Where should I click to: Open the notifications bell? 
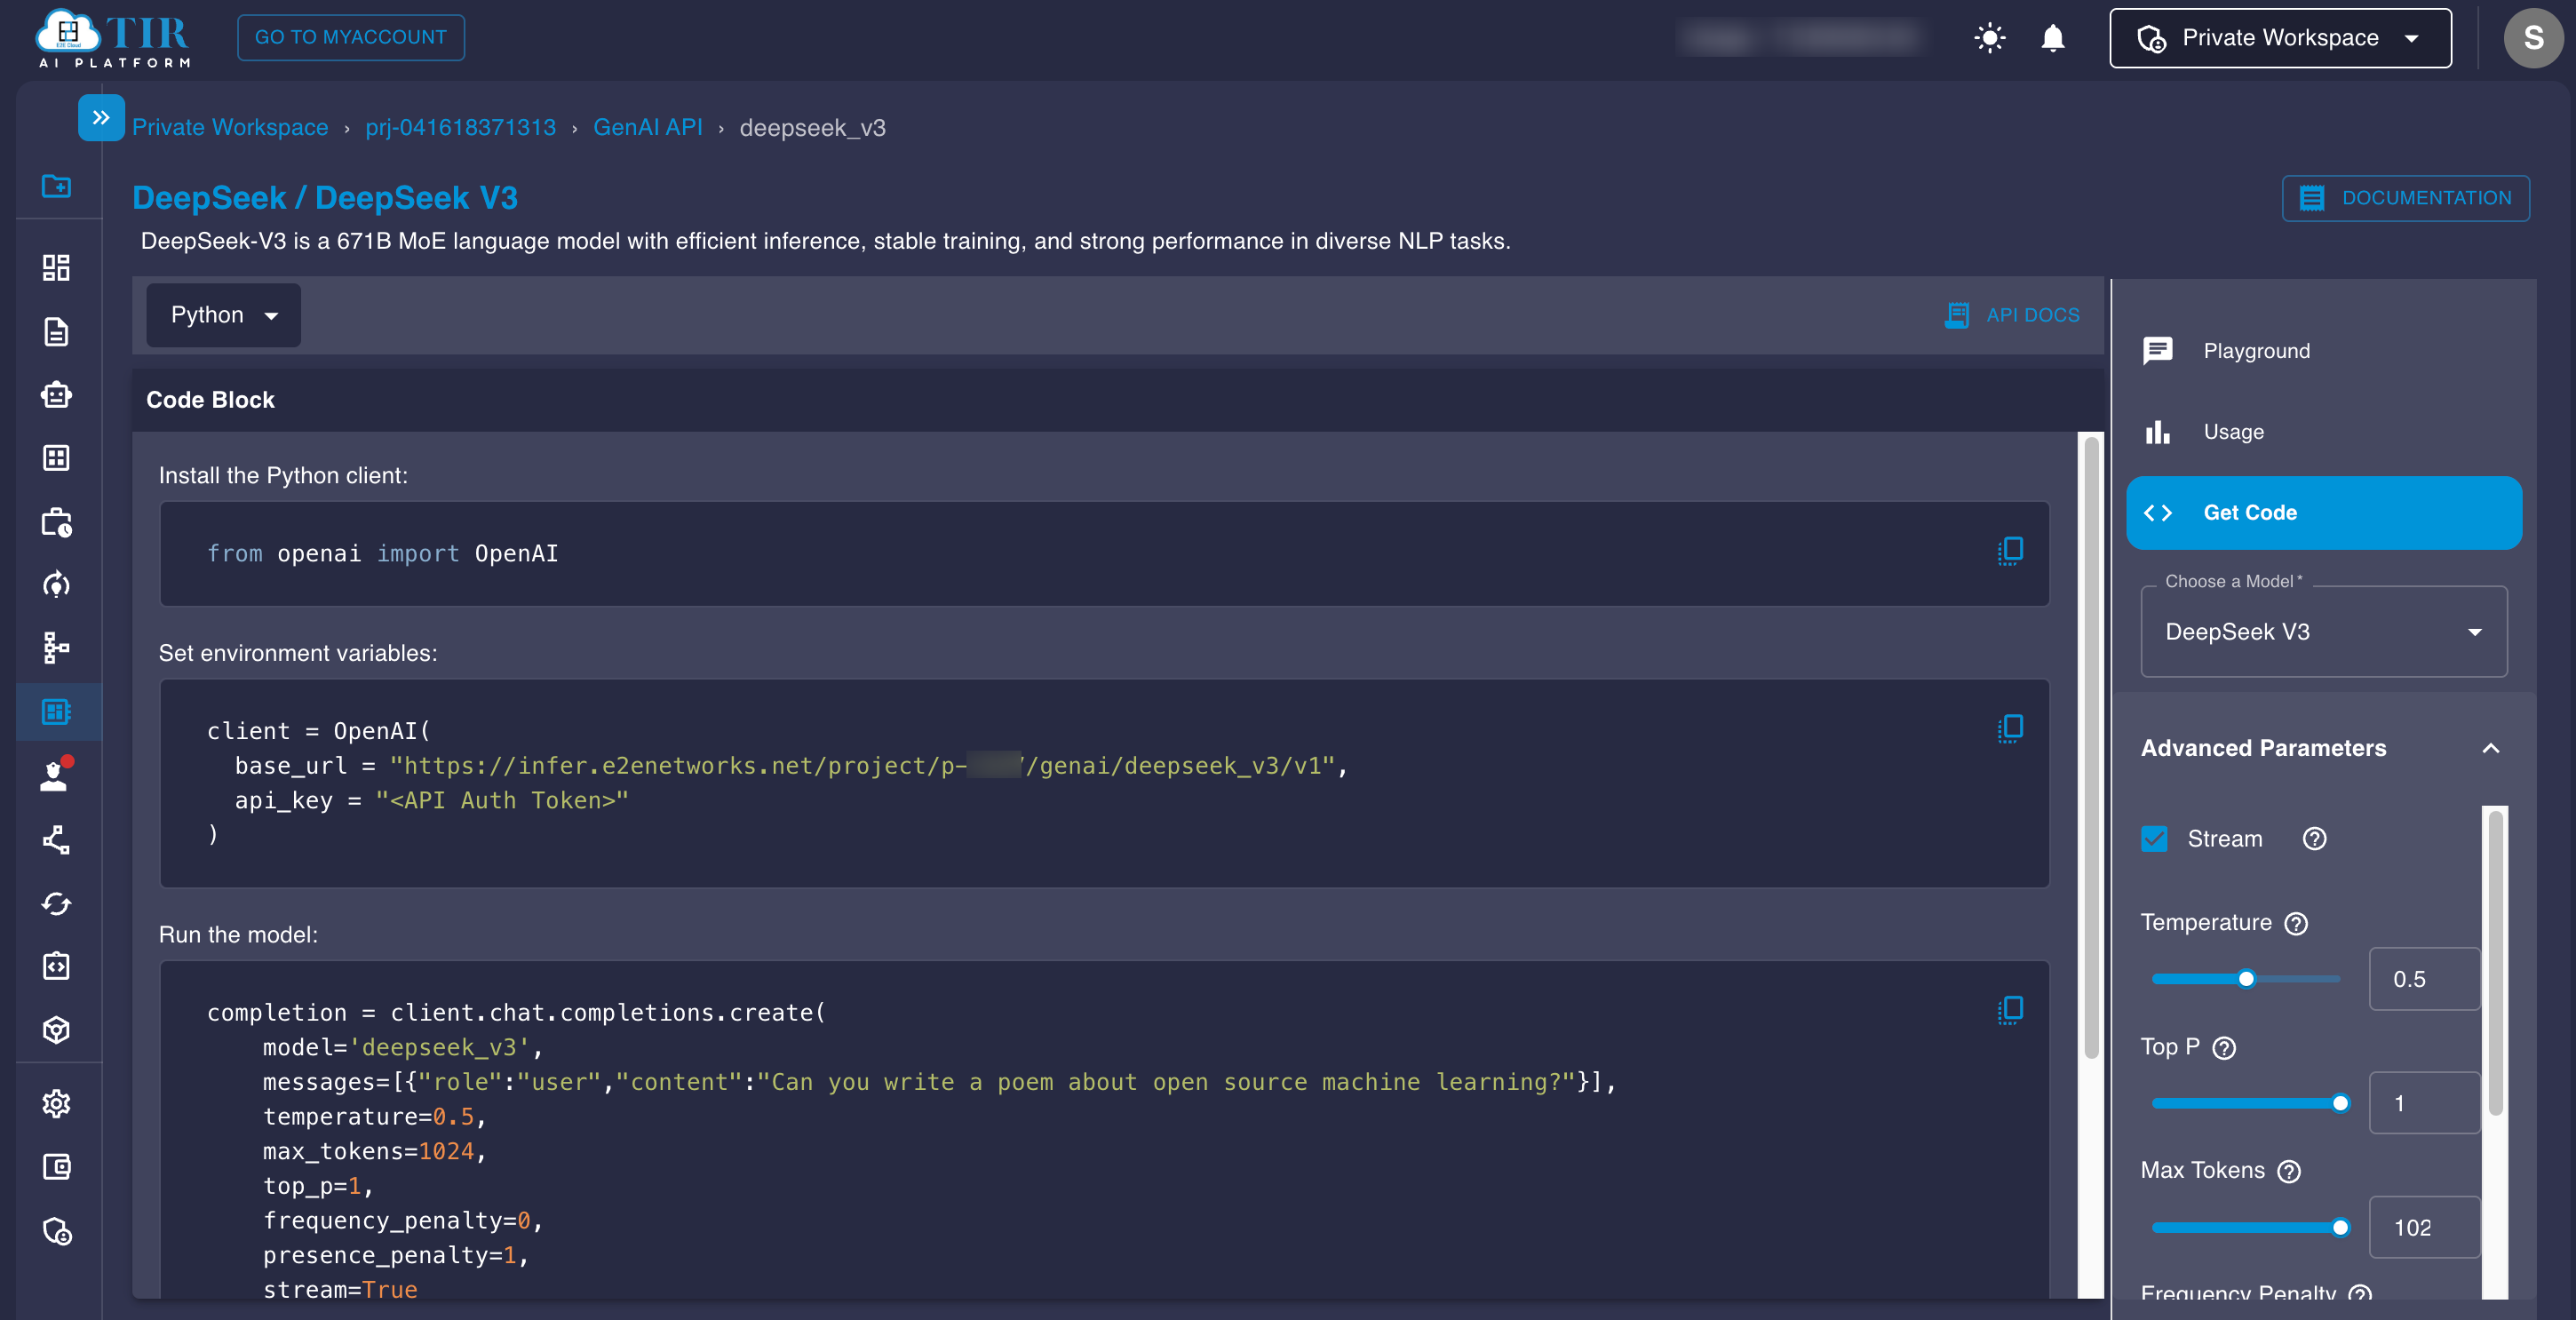(x=2052, y=38)
